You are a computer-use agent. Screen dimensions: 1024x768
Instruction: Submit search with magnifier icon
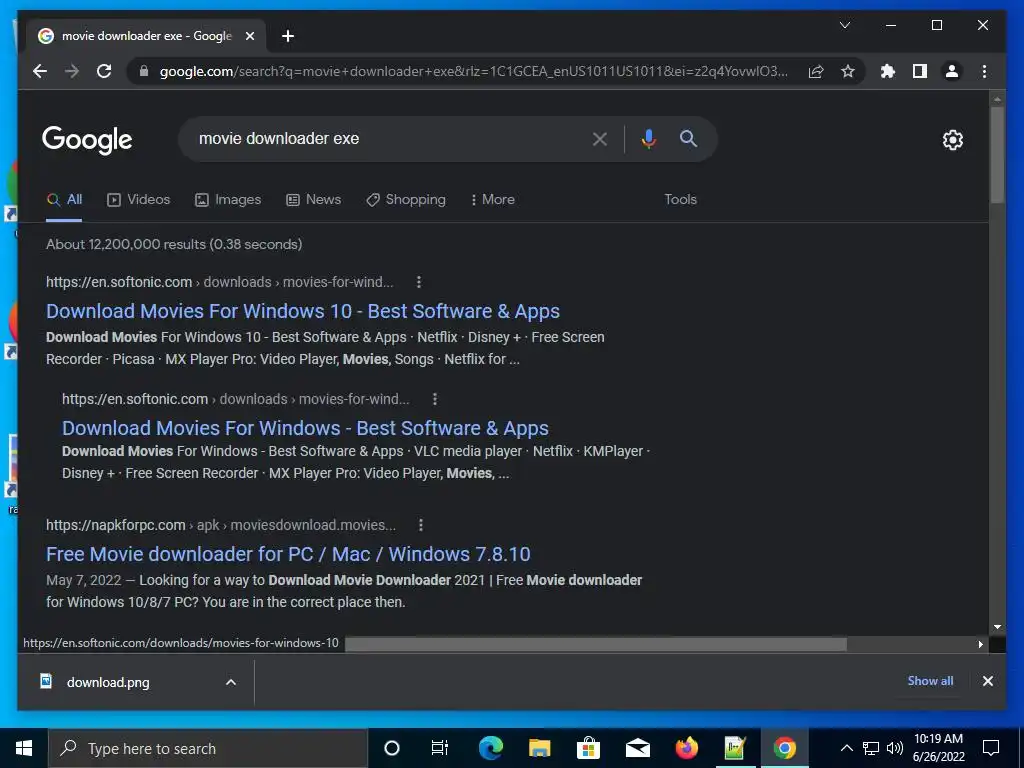tap(688, 138)
